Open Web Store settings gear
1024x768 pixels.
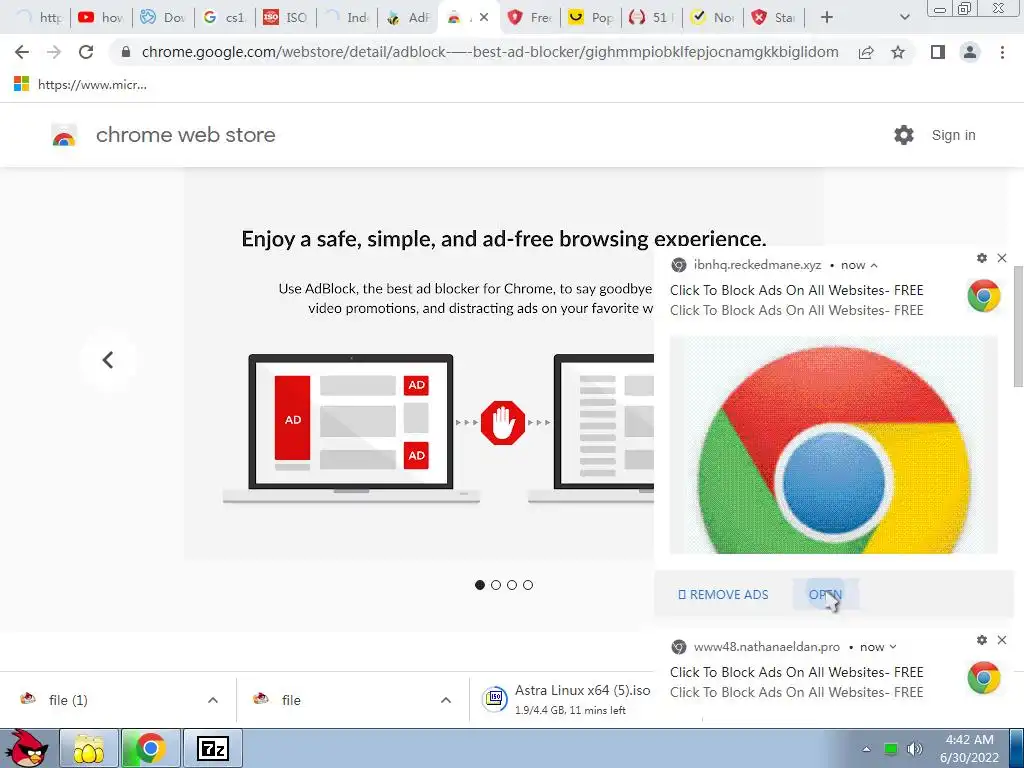904,135
